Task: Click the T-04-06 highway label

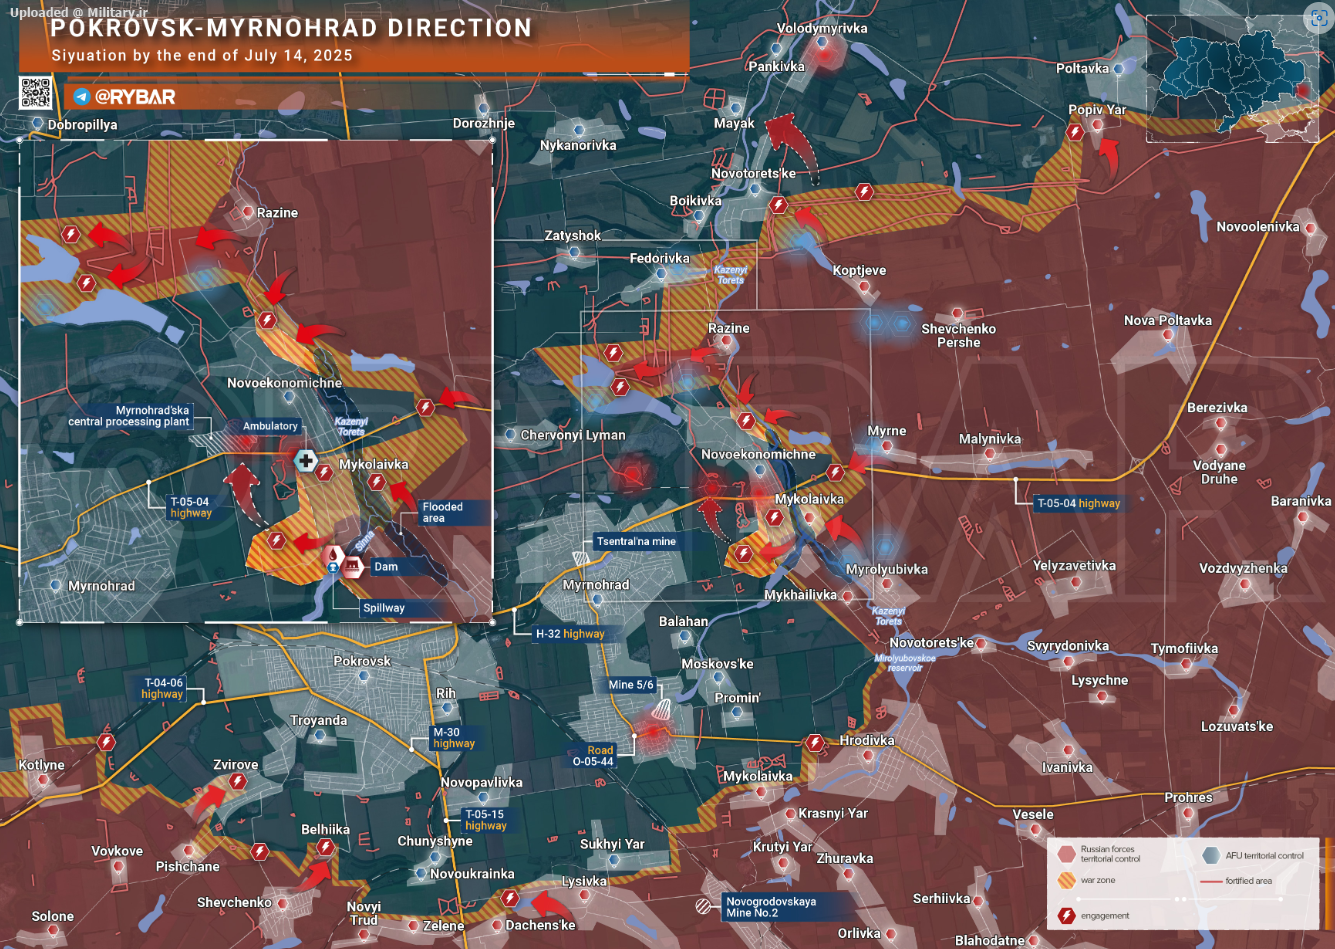Action: tap(162, 688)
